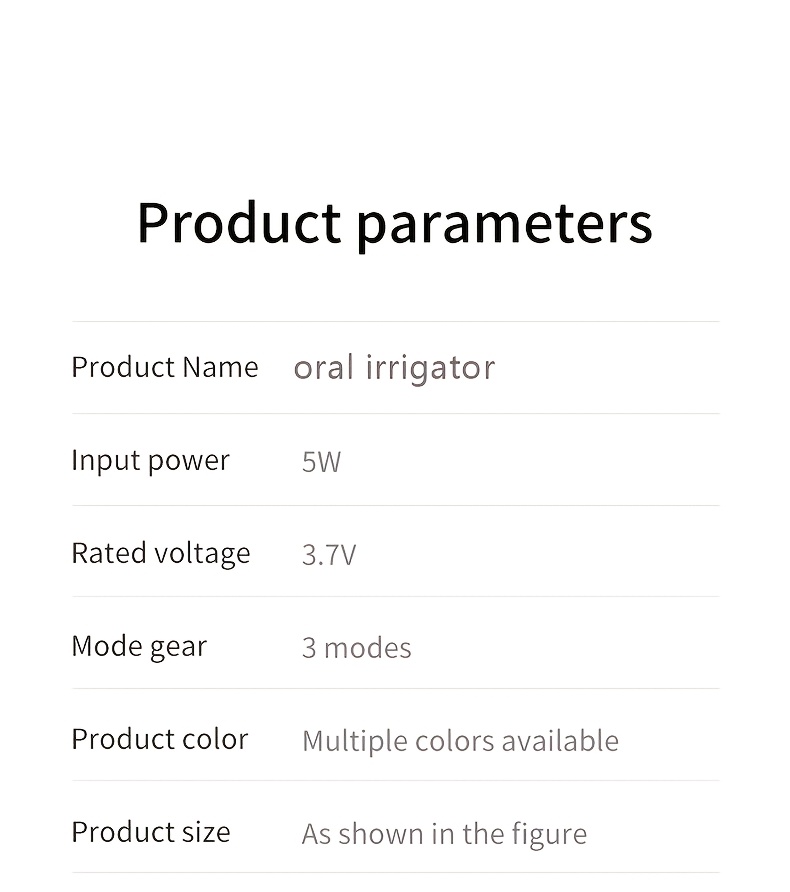Click the word 'modes' in the Mode gear row
790x892 pixels.
[x=367, y=648]
